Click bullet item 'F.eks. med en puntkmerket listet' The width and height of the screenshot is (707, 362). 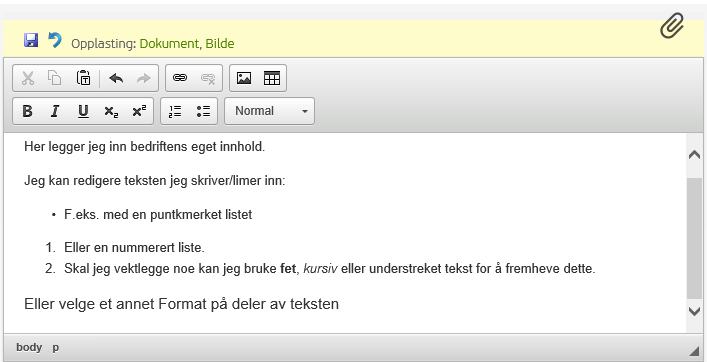[x=158, y=215]
